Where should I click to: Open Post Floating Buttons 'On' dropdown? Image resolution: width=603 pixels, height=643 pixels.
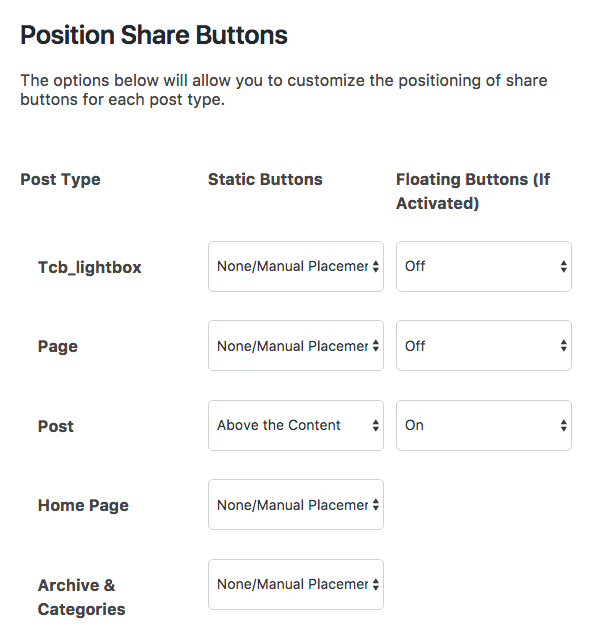point(484,426)
